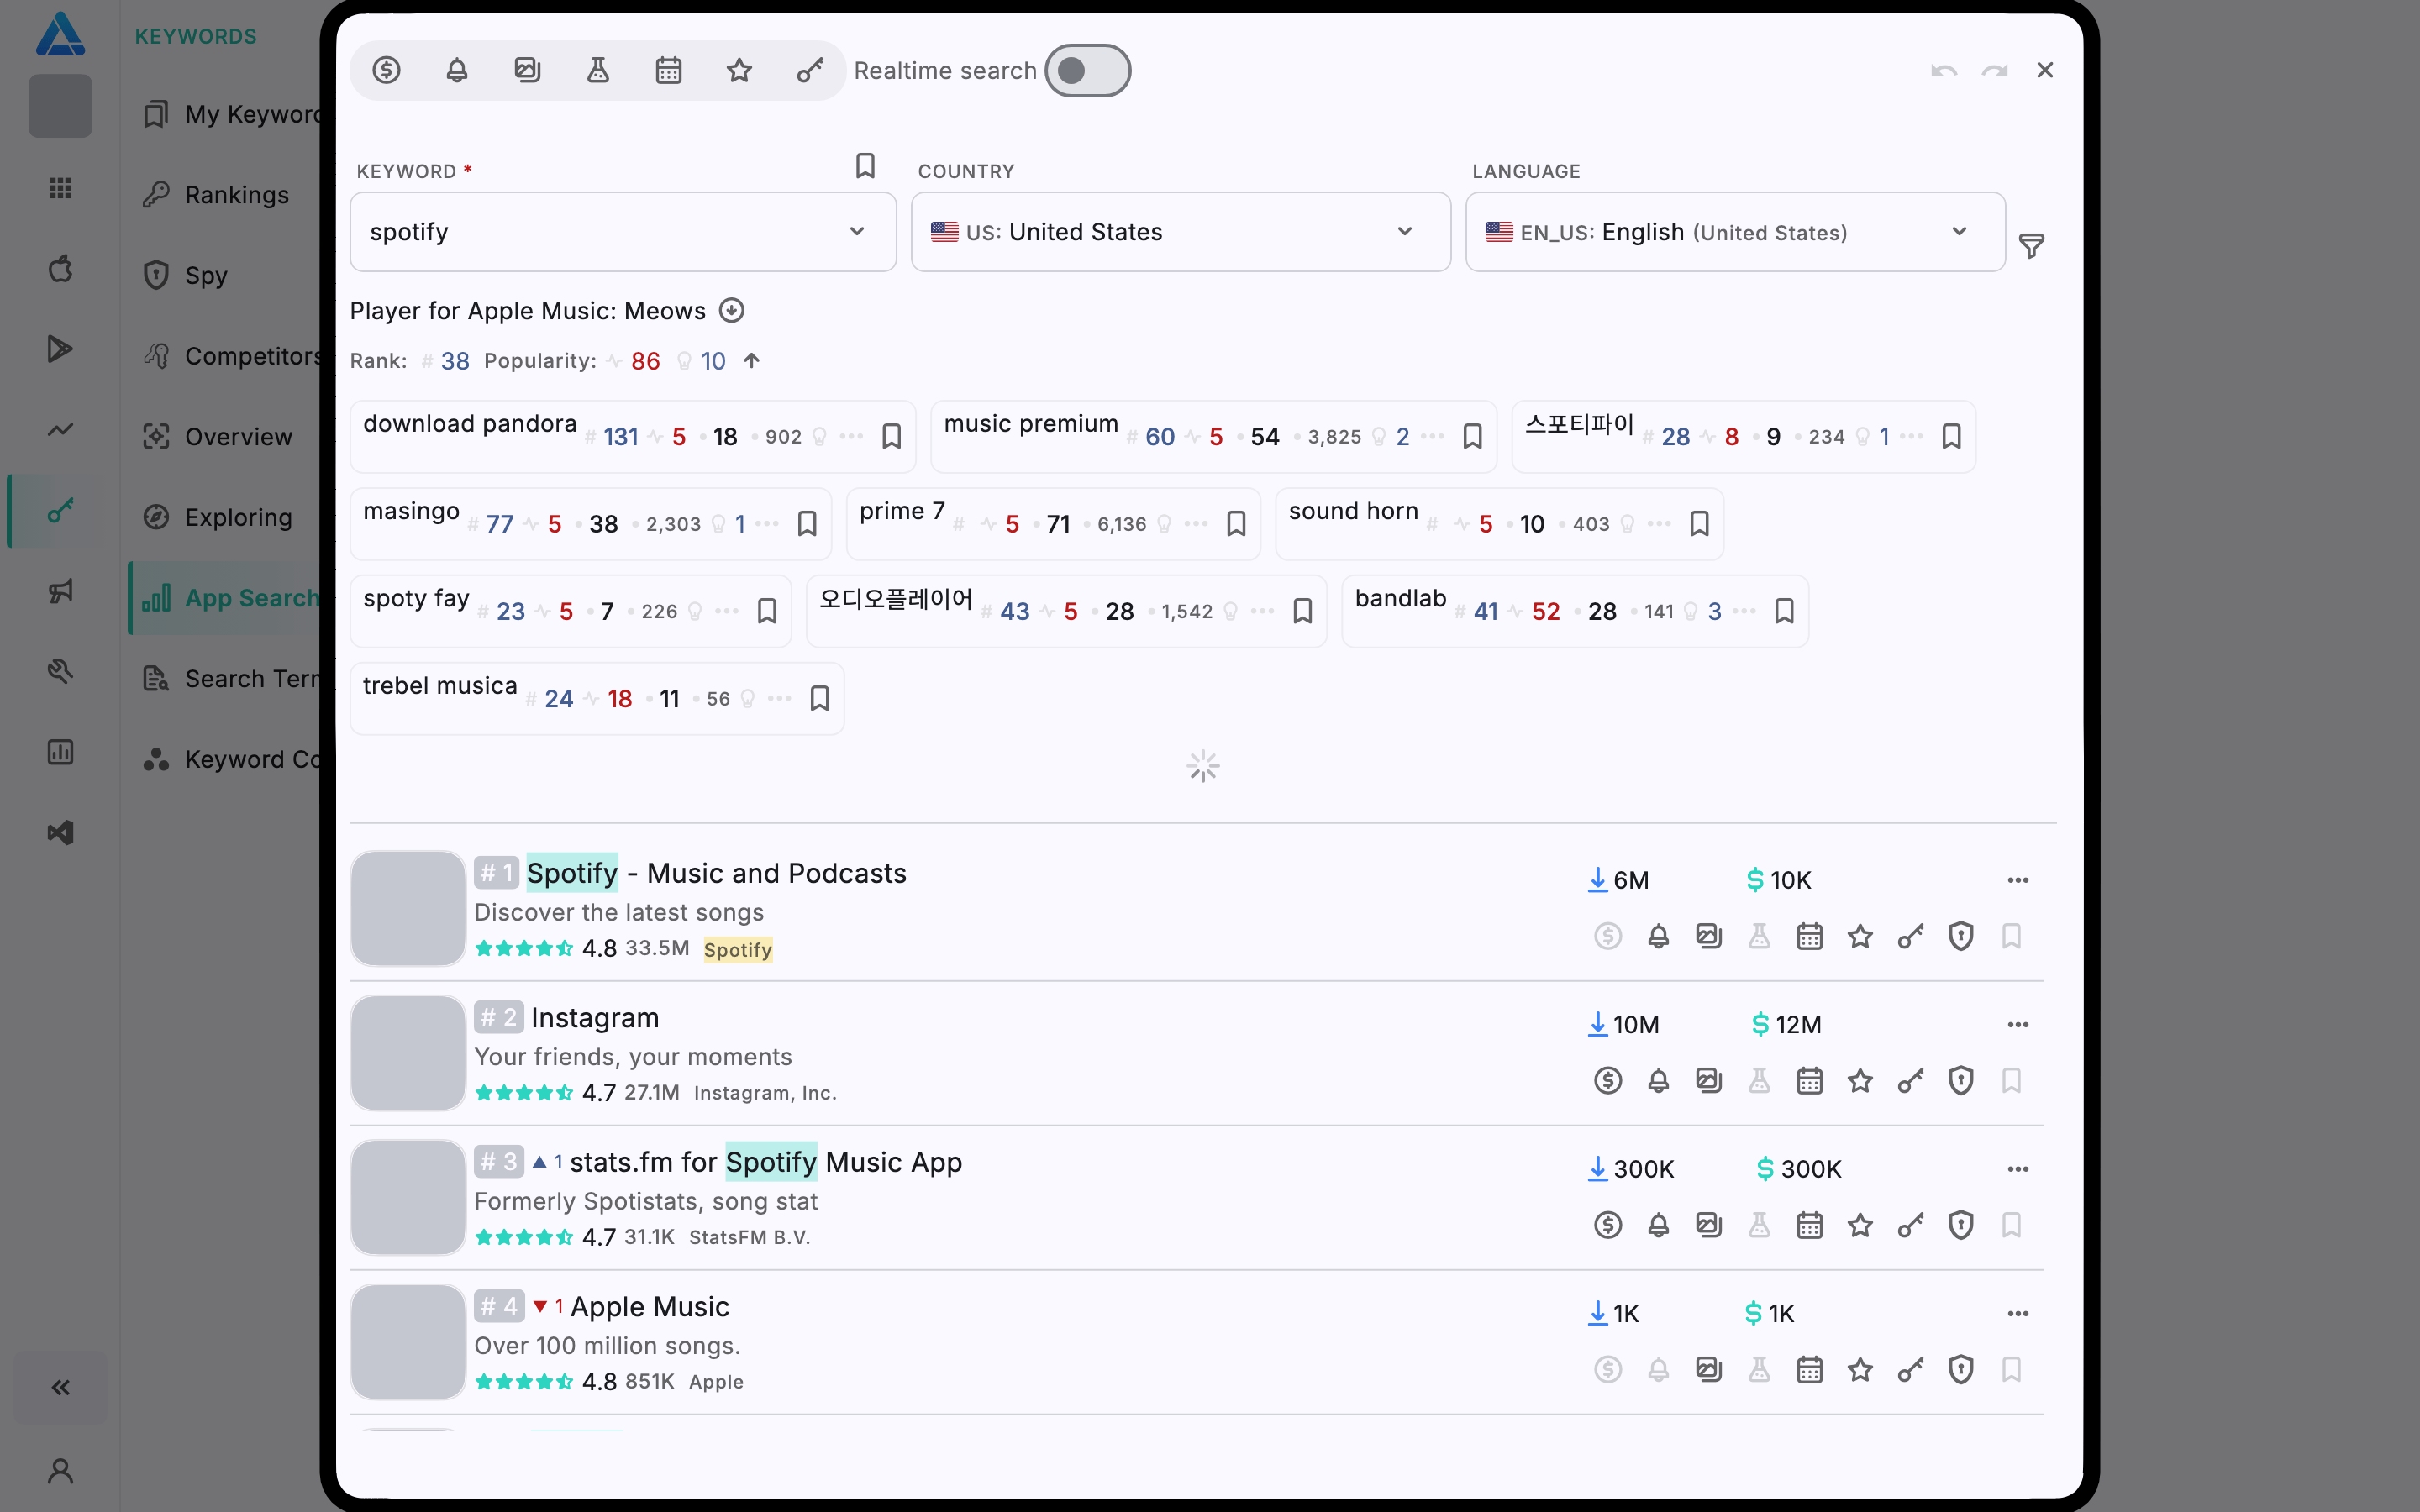Click the filter funnel icon

point(2031,245)
